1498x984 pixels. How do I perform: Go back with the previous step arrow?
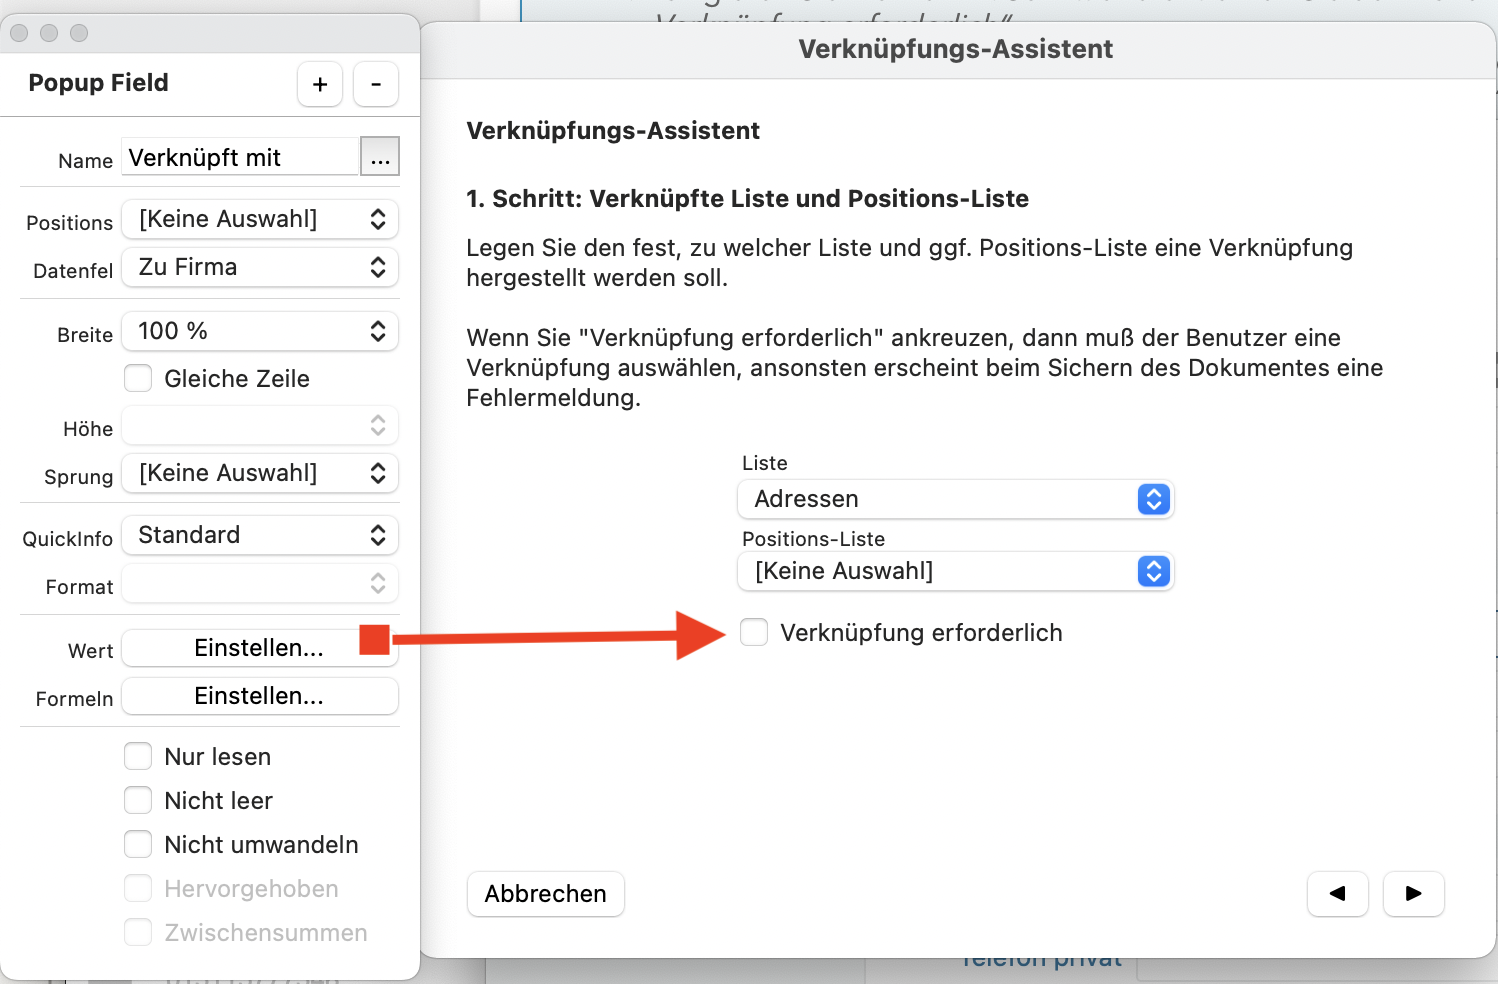[1337, 894]
